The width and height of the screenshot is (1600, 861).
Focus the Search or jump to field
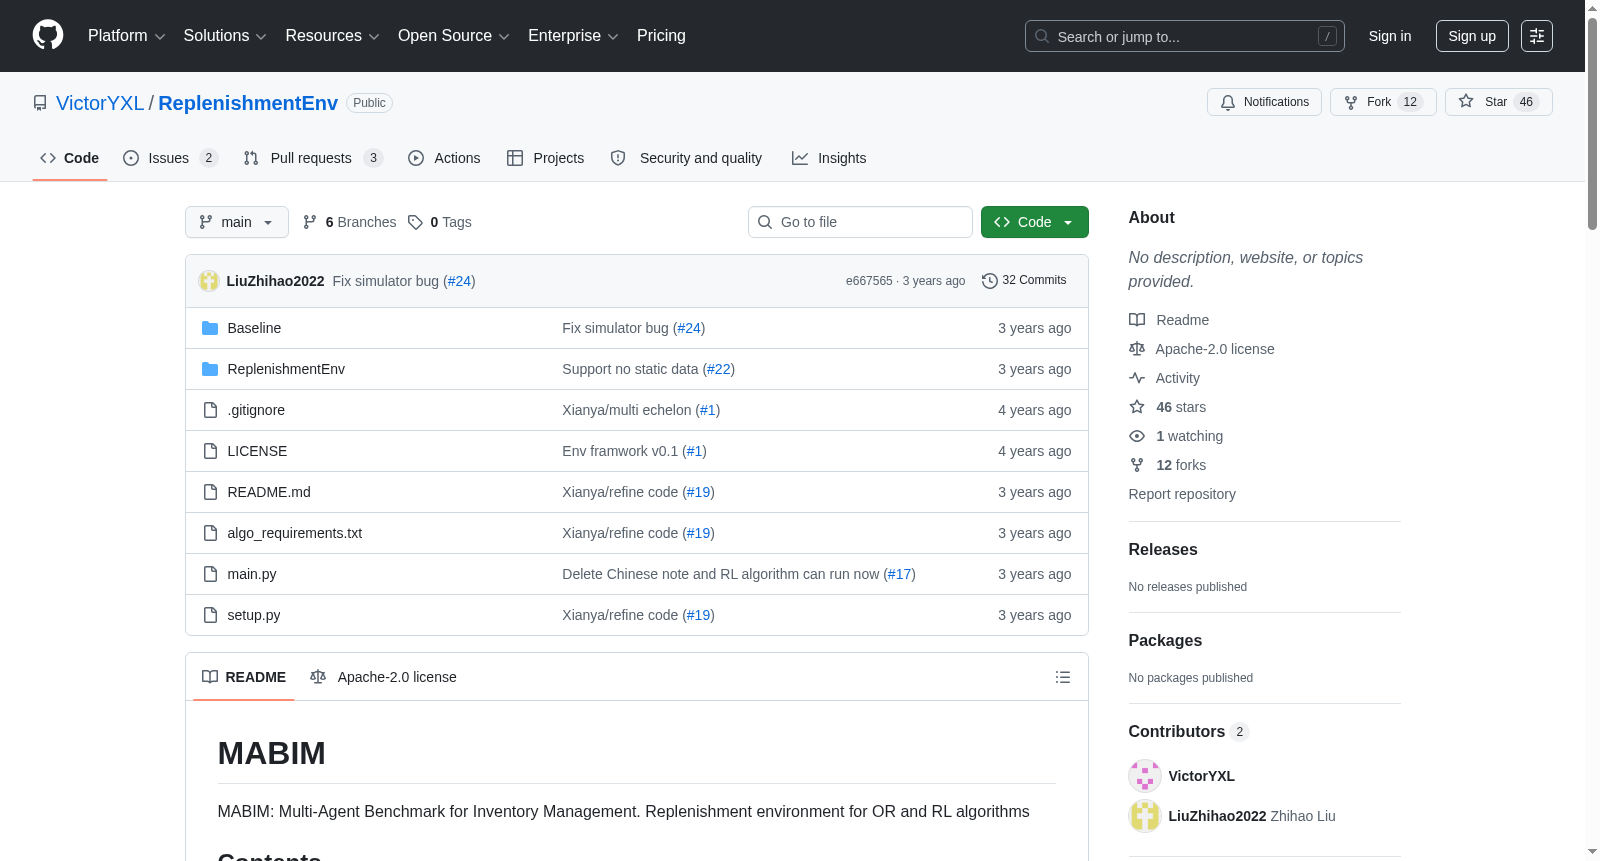click(1185, 36)
